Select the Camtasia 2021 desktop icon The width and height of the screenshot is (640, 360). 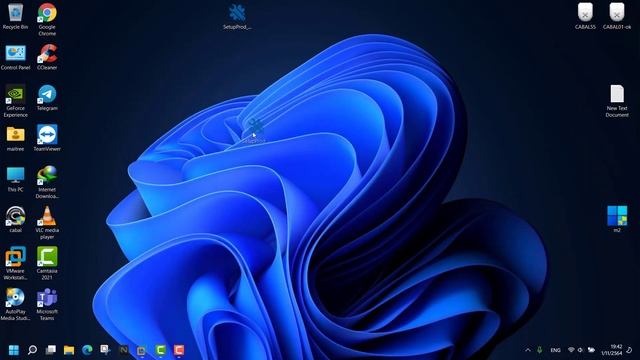[47, 263]
